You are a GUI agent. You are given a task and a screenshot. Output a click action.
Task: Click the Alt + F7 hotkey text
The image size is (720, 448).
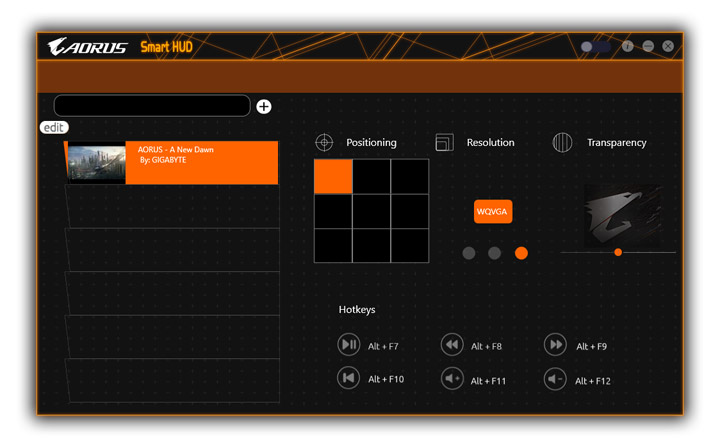point(383,347)
